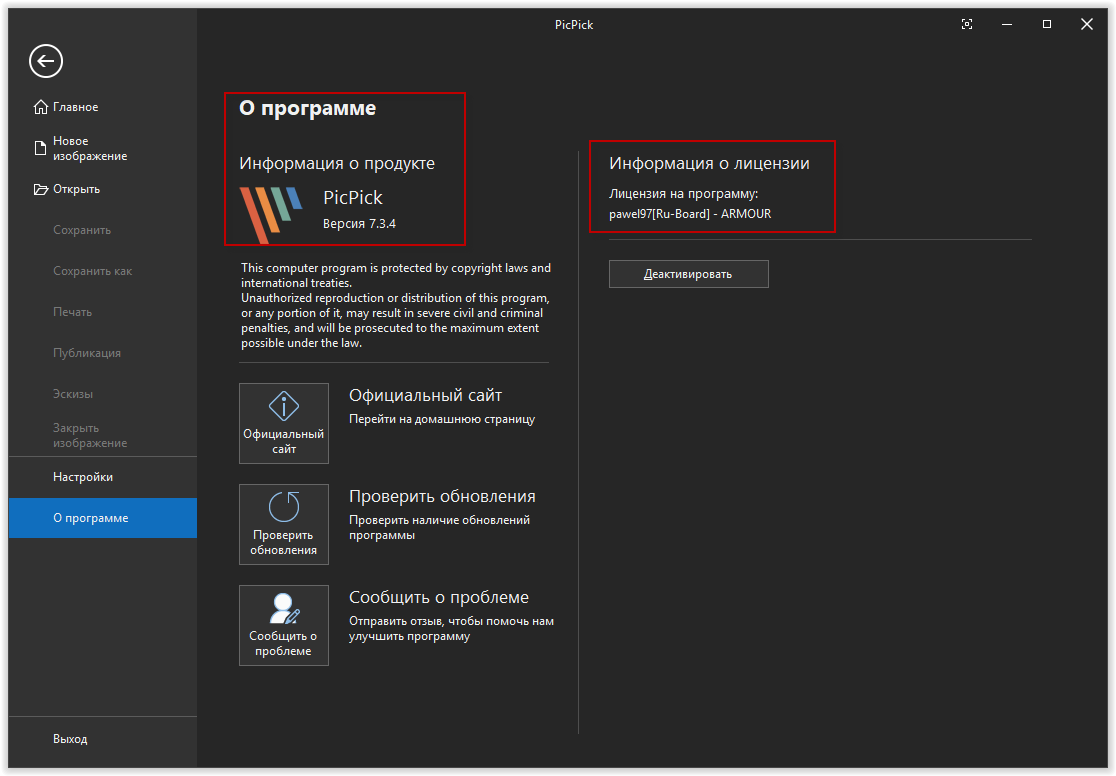Click Сохранить in the sidebar
Screen dimensions: 1116x776
(x=102, y=230)
